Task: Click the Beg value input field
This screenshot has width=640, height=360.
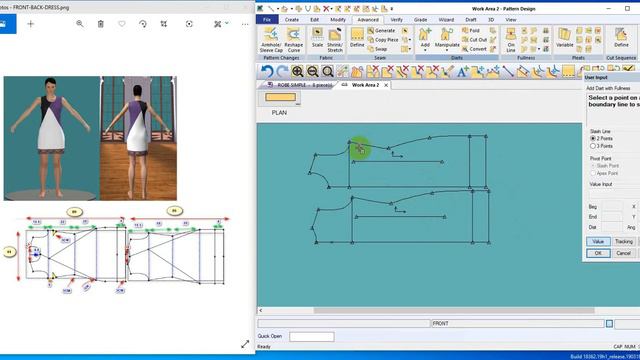Action: [x=612, y=207]
